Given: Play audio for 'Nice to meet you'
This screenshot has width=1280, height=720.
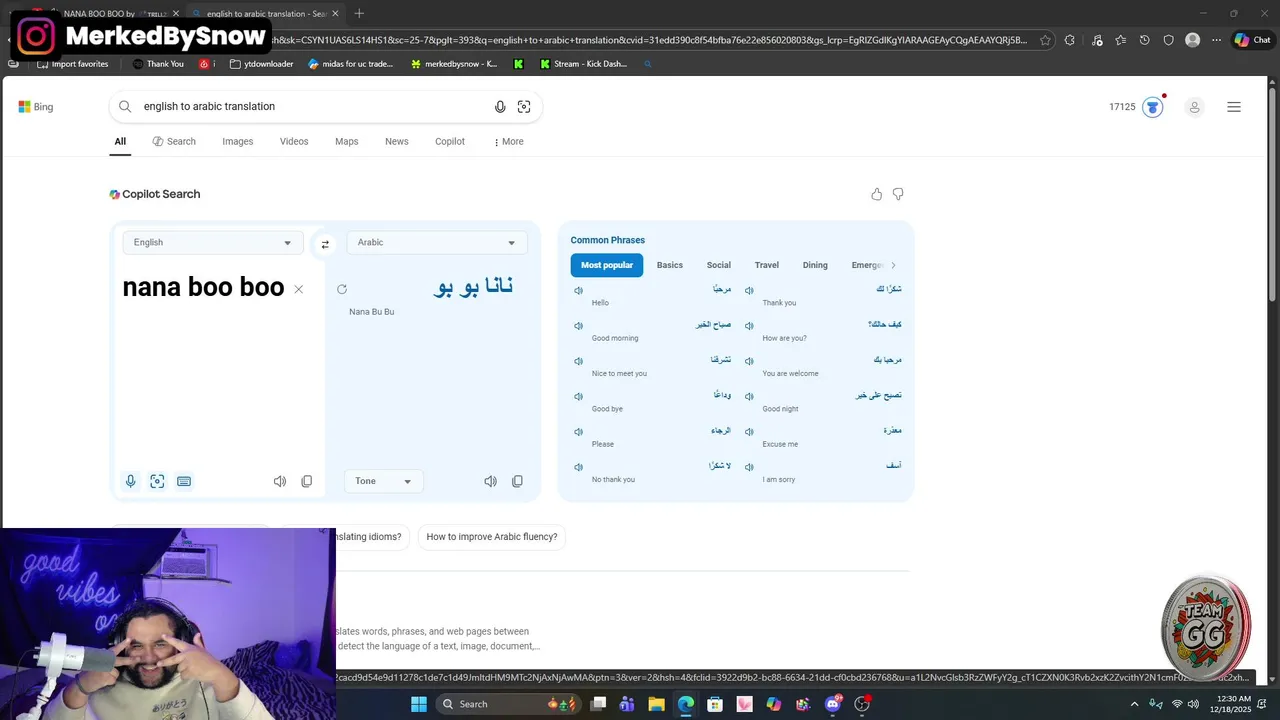Looking at the screenshot, I should [x=578, y=361].
